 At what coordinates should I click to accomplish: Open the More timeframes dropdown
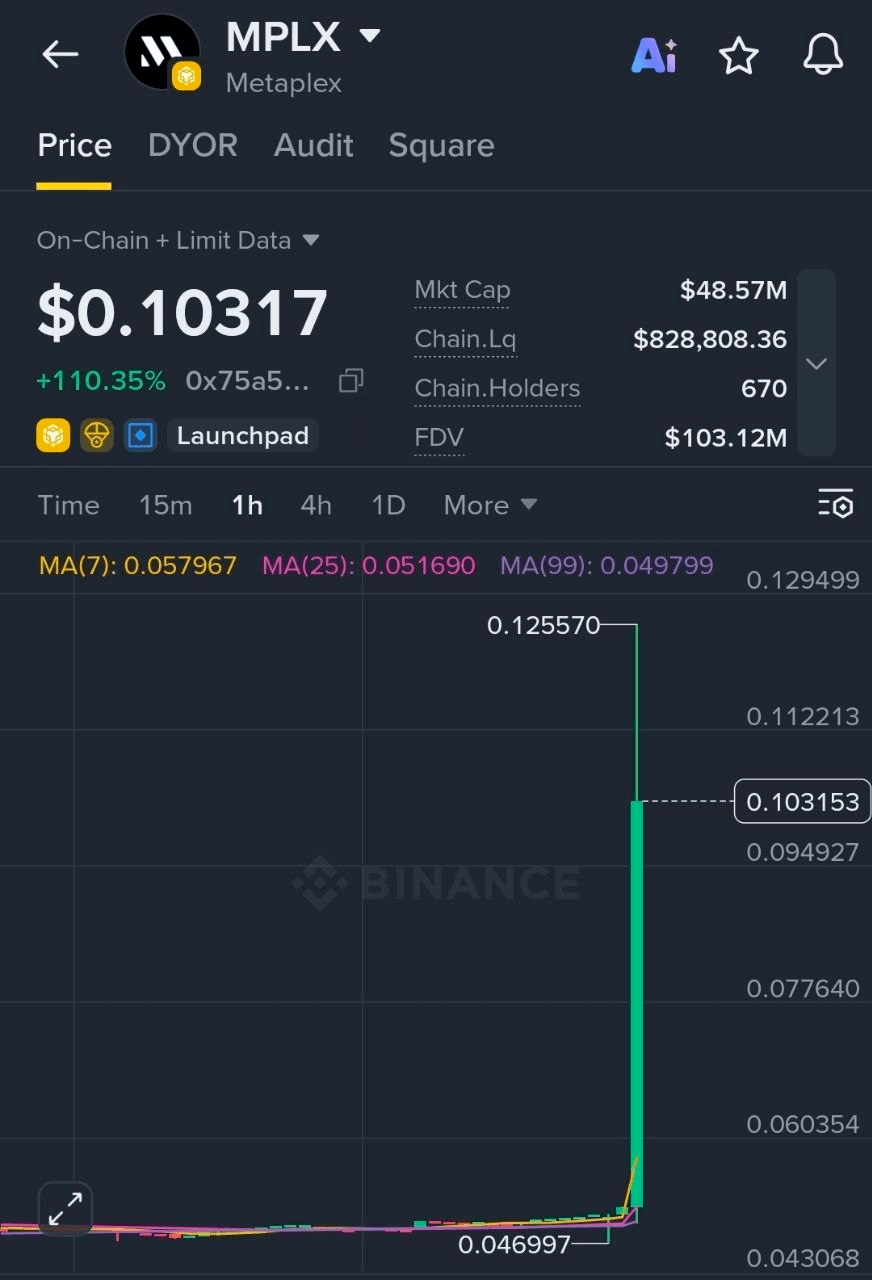[x=490, y=505]
